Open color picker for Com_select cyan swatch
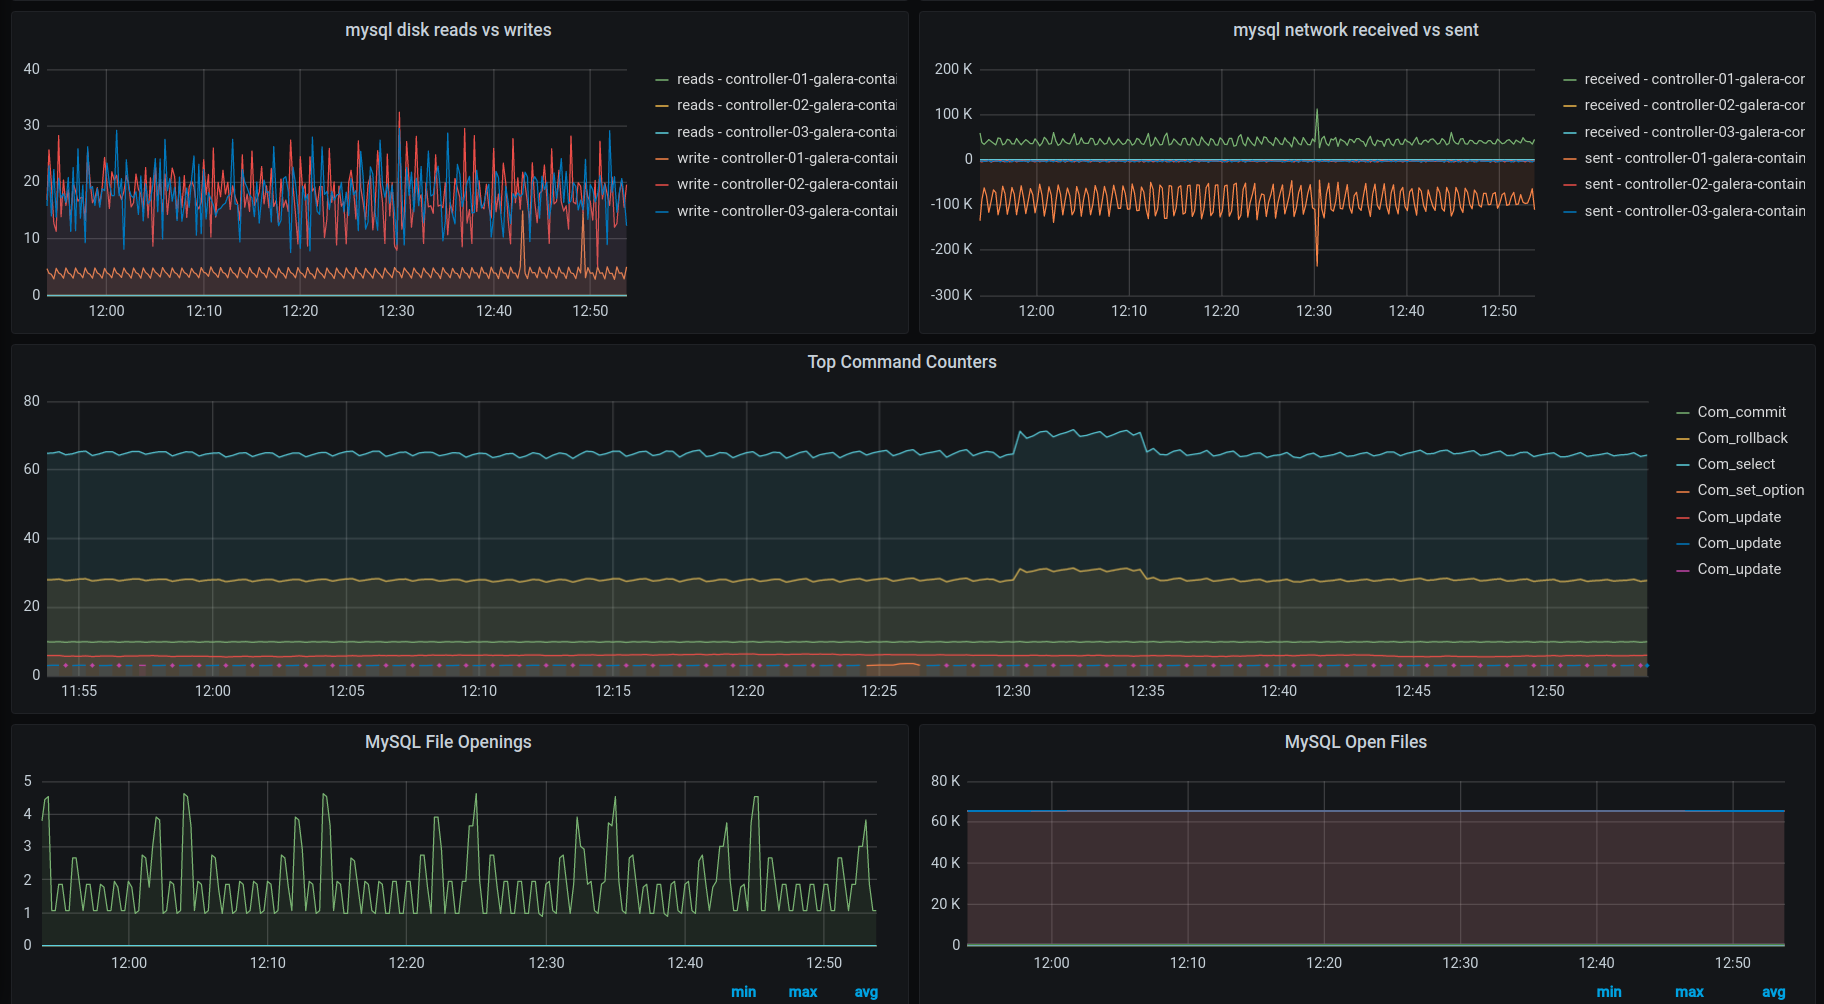1824x1004 pixels. pos(1682,464)
